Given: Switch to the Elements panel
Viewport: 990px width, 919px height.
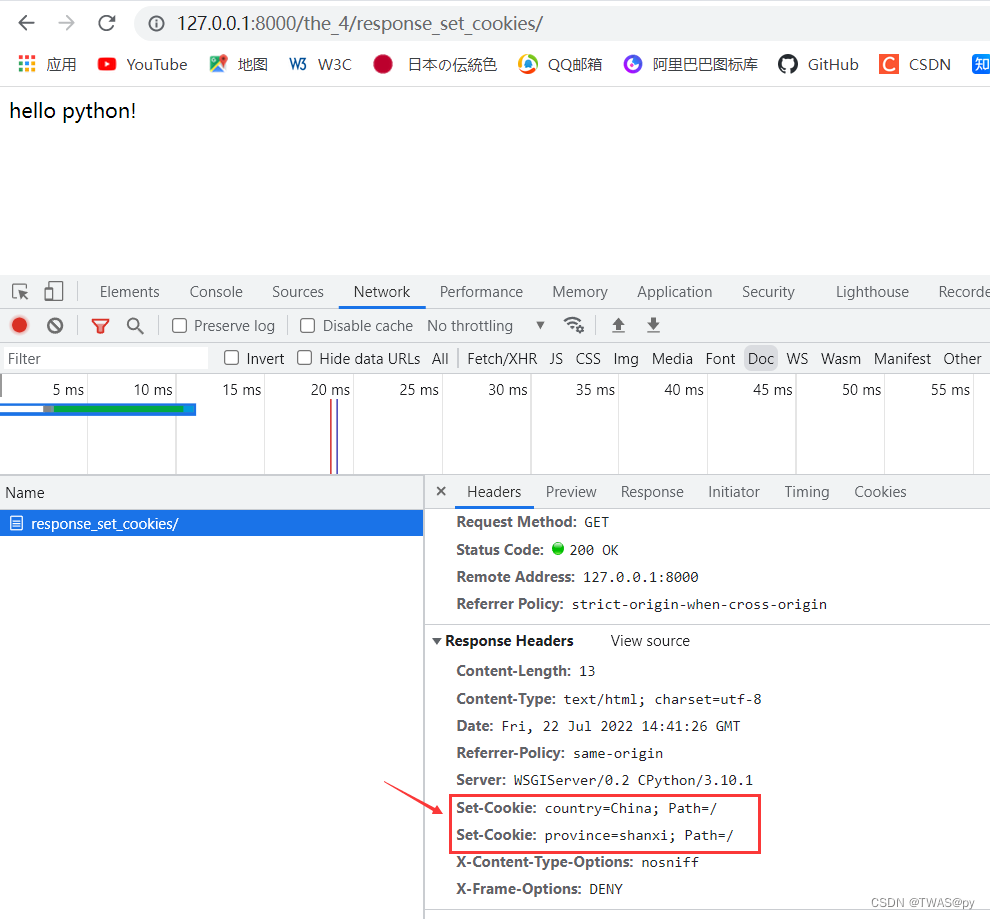Looking at the screenshot, I should click(129, 291).
